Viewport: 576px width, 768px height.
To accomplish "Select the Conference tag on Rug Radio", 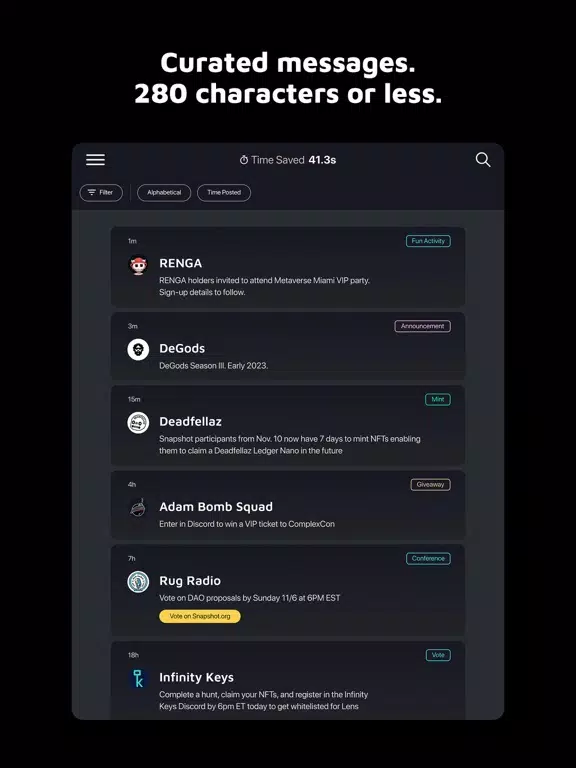I will click(428, 558).
